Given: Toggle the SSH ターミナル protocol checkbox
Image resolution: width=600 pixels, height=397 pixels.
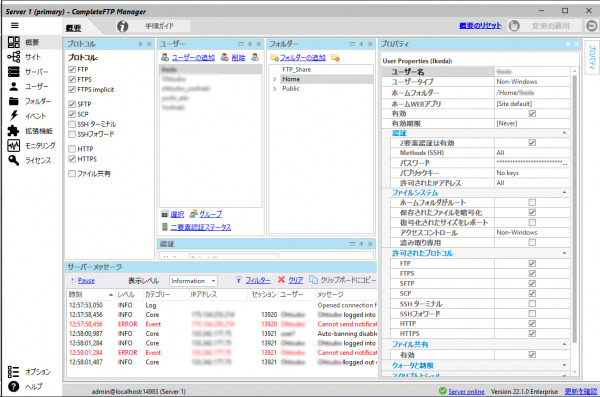Looking at the screenshot, I should pyautogui.click(x=72, y=124).
